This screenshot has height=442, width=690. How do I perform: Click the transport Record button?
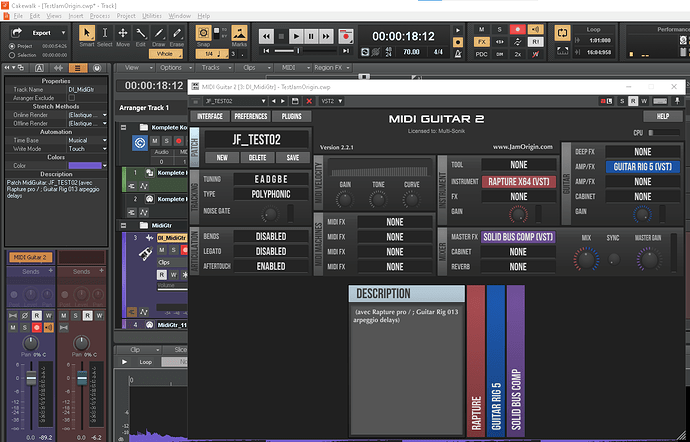pos(346,36)
